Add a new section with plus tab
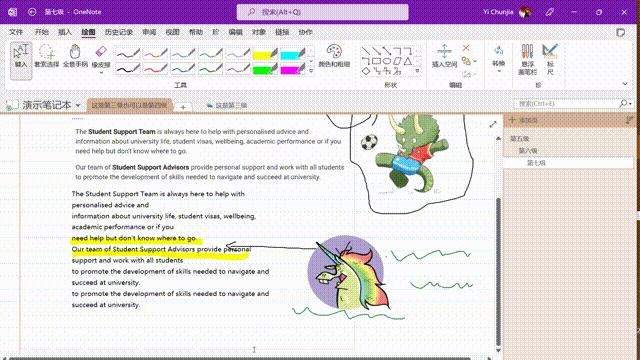This screenshot has width=640, height=360. [183, 107]
